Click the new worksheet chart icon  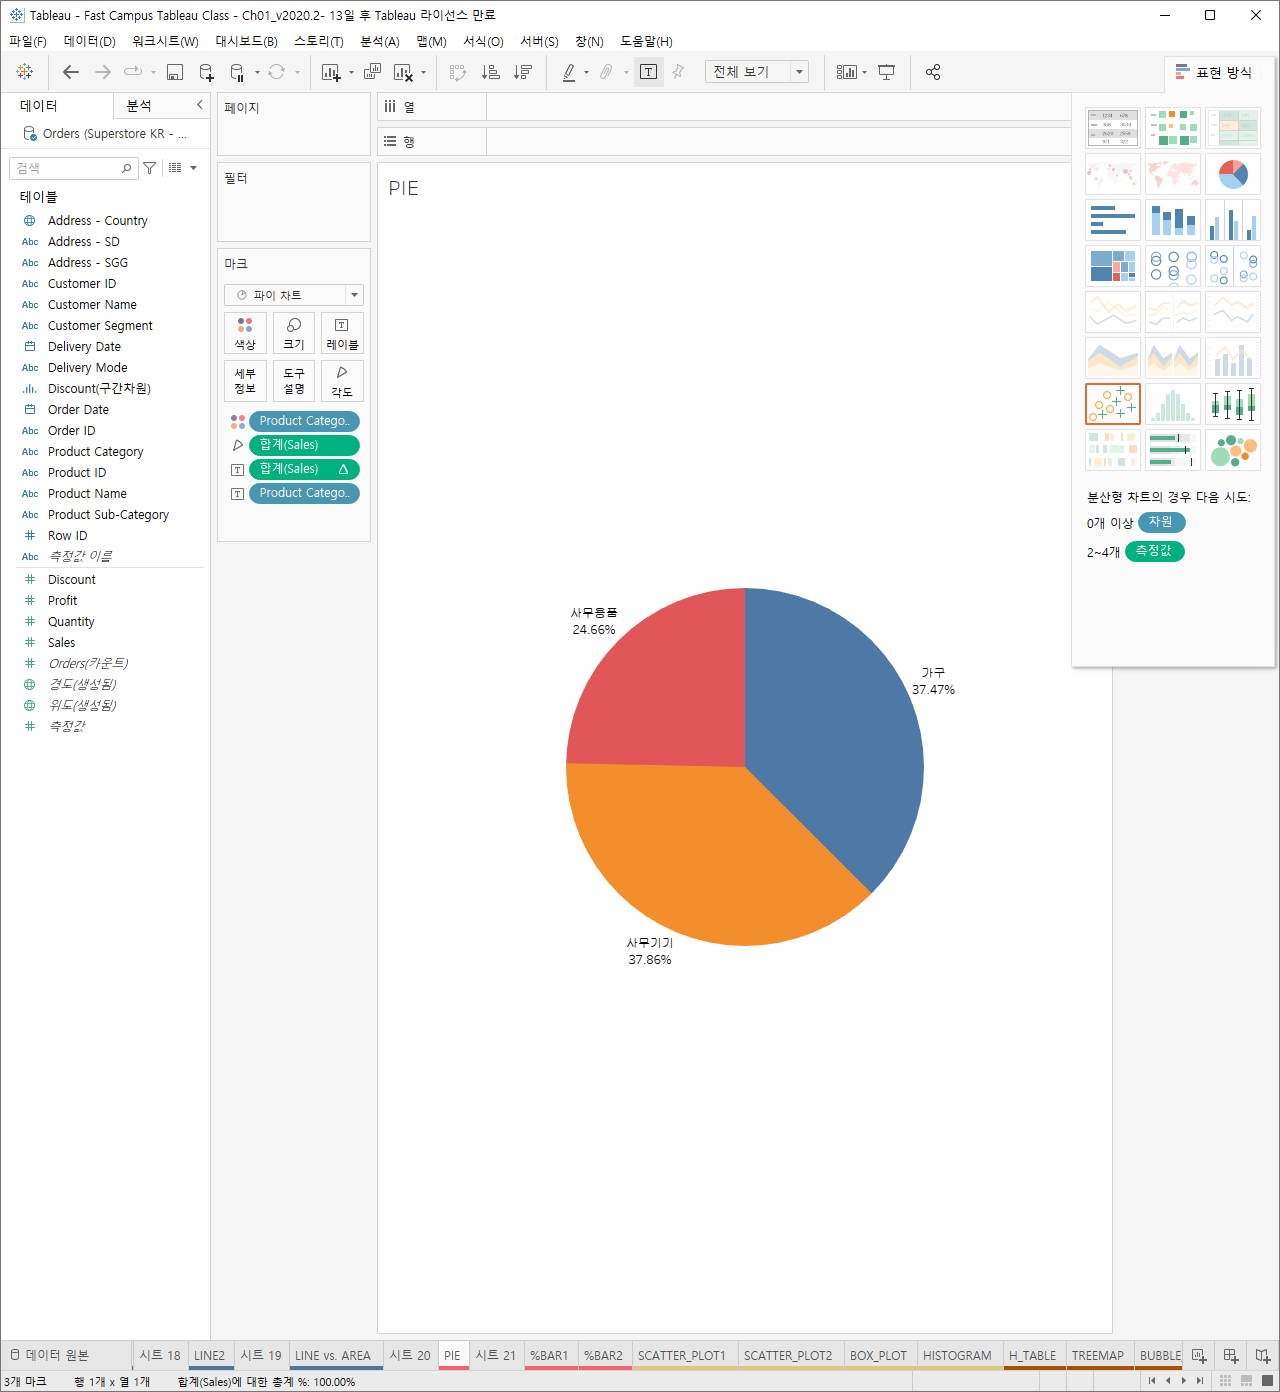(331, 72)
